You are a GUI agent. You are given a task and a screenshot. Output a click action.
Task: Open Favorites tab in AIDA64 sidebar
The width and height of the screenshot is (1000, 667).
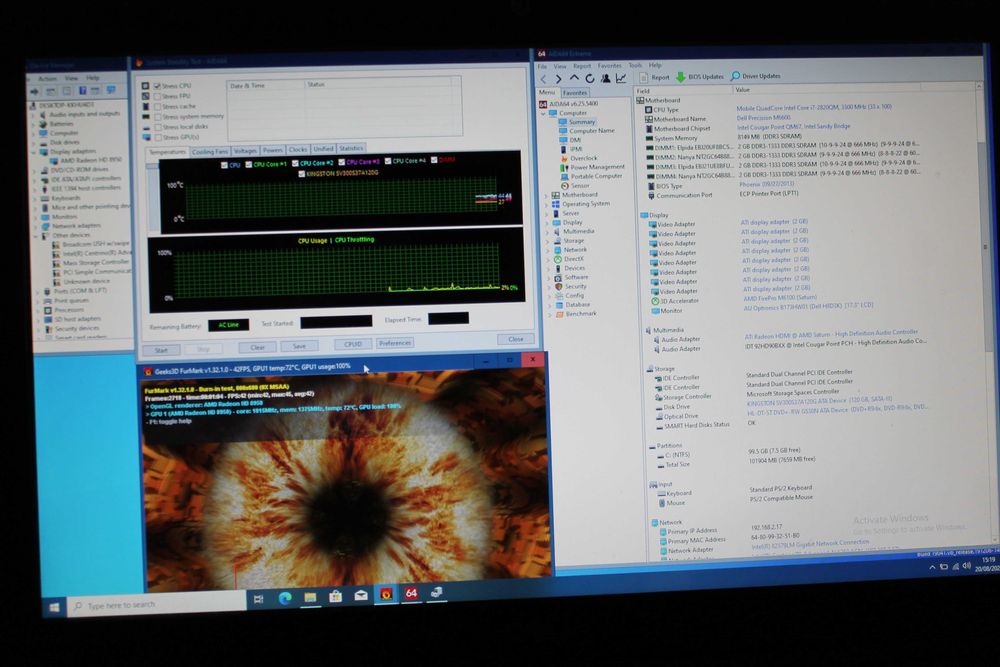575,93
